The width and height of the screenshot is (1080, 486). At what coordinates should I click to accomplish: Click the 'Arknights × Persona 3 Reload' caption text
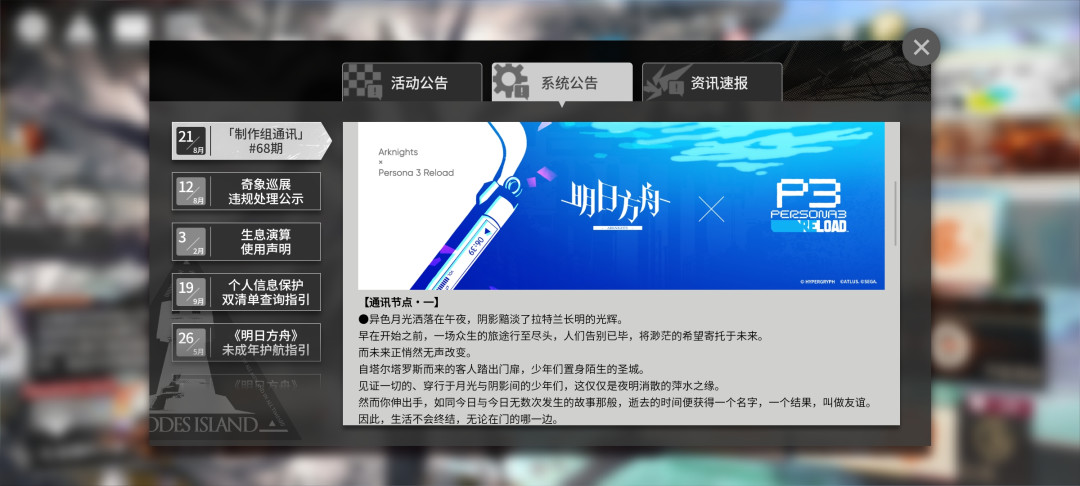pyautogui.click(x=416, y=162)
